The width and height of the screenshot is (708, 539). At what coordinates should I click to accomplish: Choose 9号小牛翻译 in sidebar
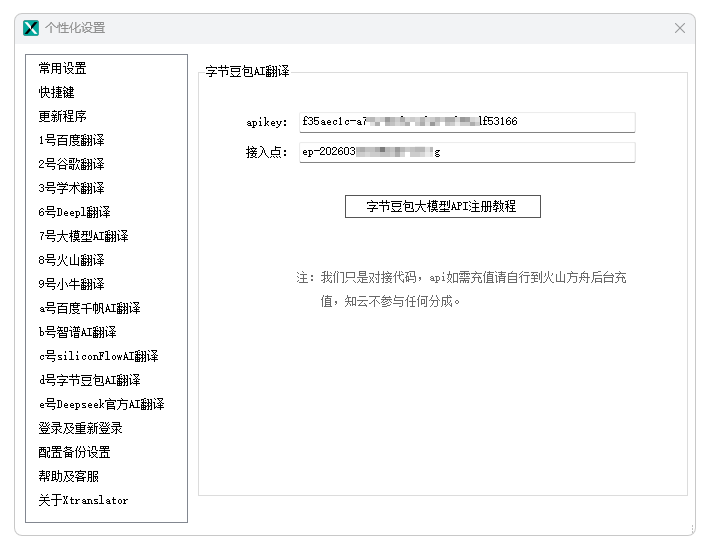[x=71, y=284]
